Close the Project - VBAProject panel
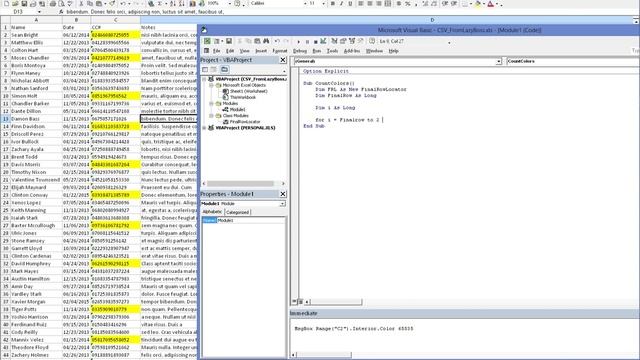The image size is (640, 360). point(282,60)
